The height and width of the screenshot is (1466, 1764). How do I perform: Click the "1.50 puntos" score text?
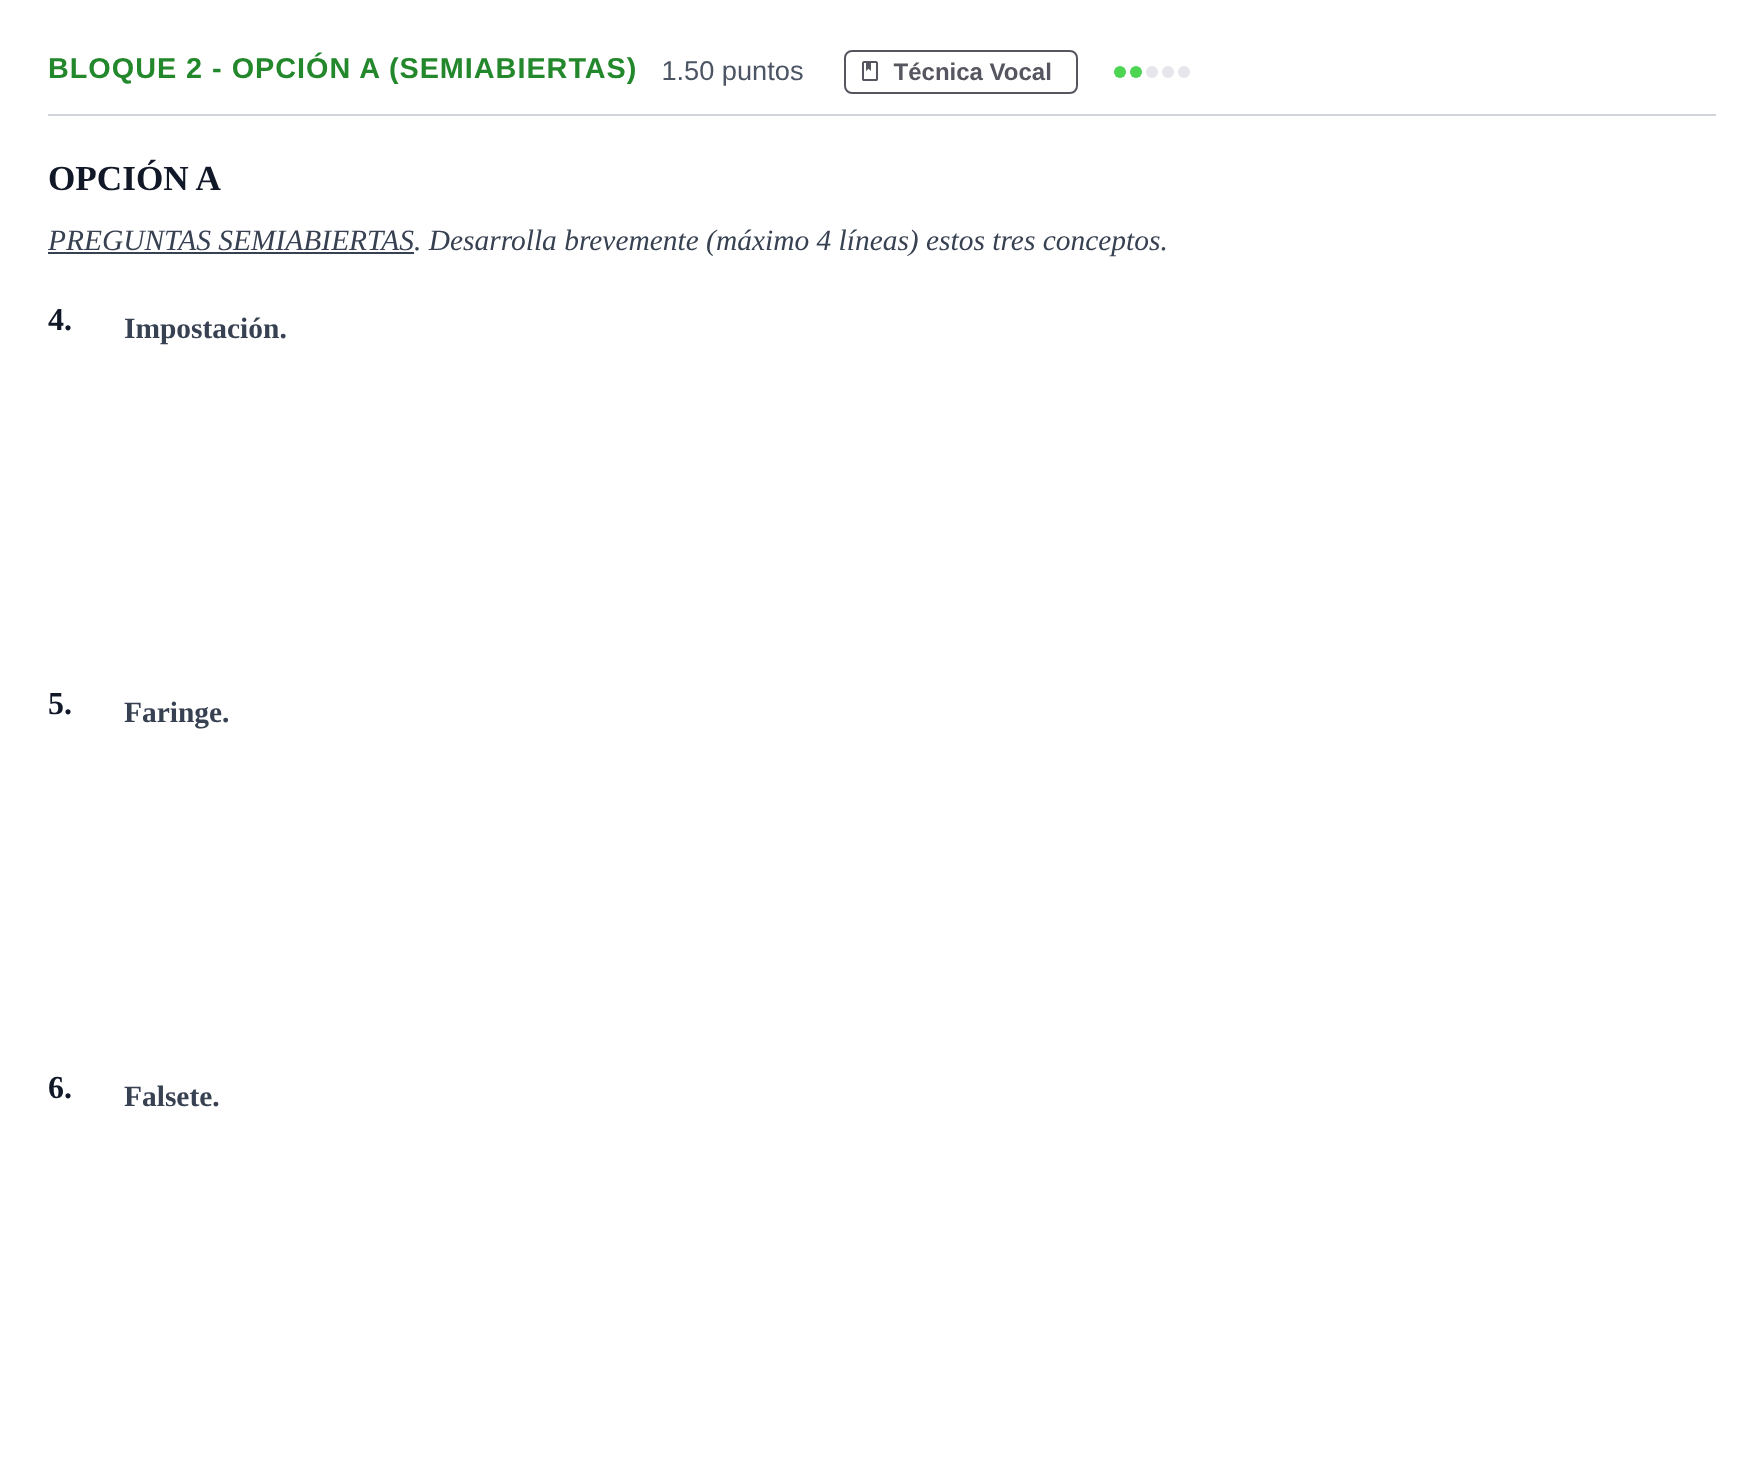(732, 71)
